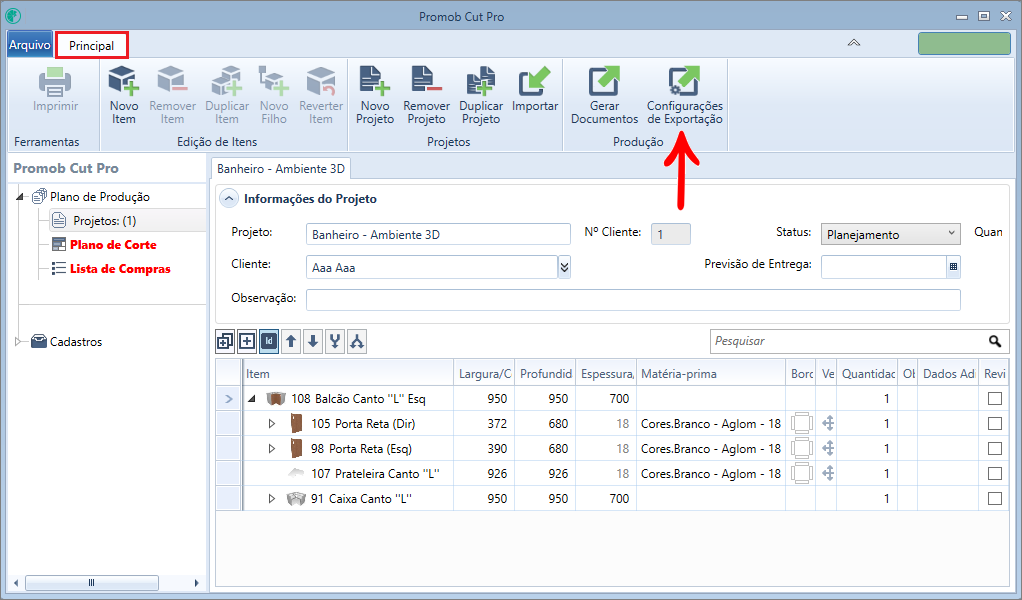Click the split arrows toolbar icon
Image resolution: width=1022 pixels, height=600 pixels.
coord(357,341)
